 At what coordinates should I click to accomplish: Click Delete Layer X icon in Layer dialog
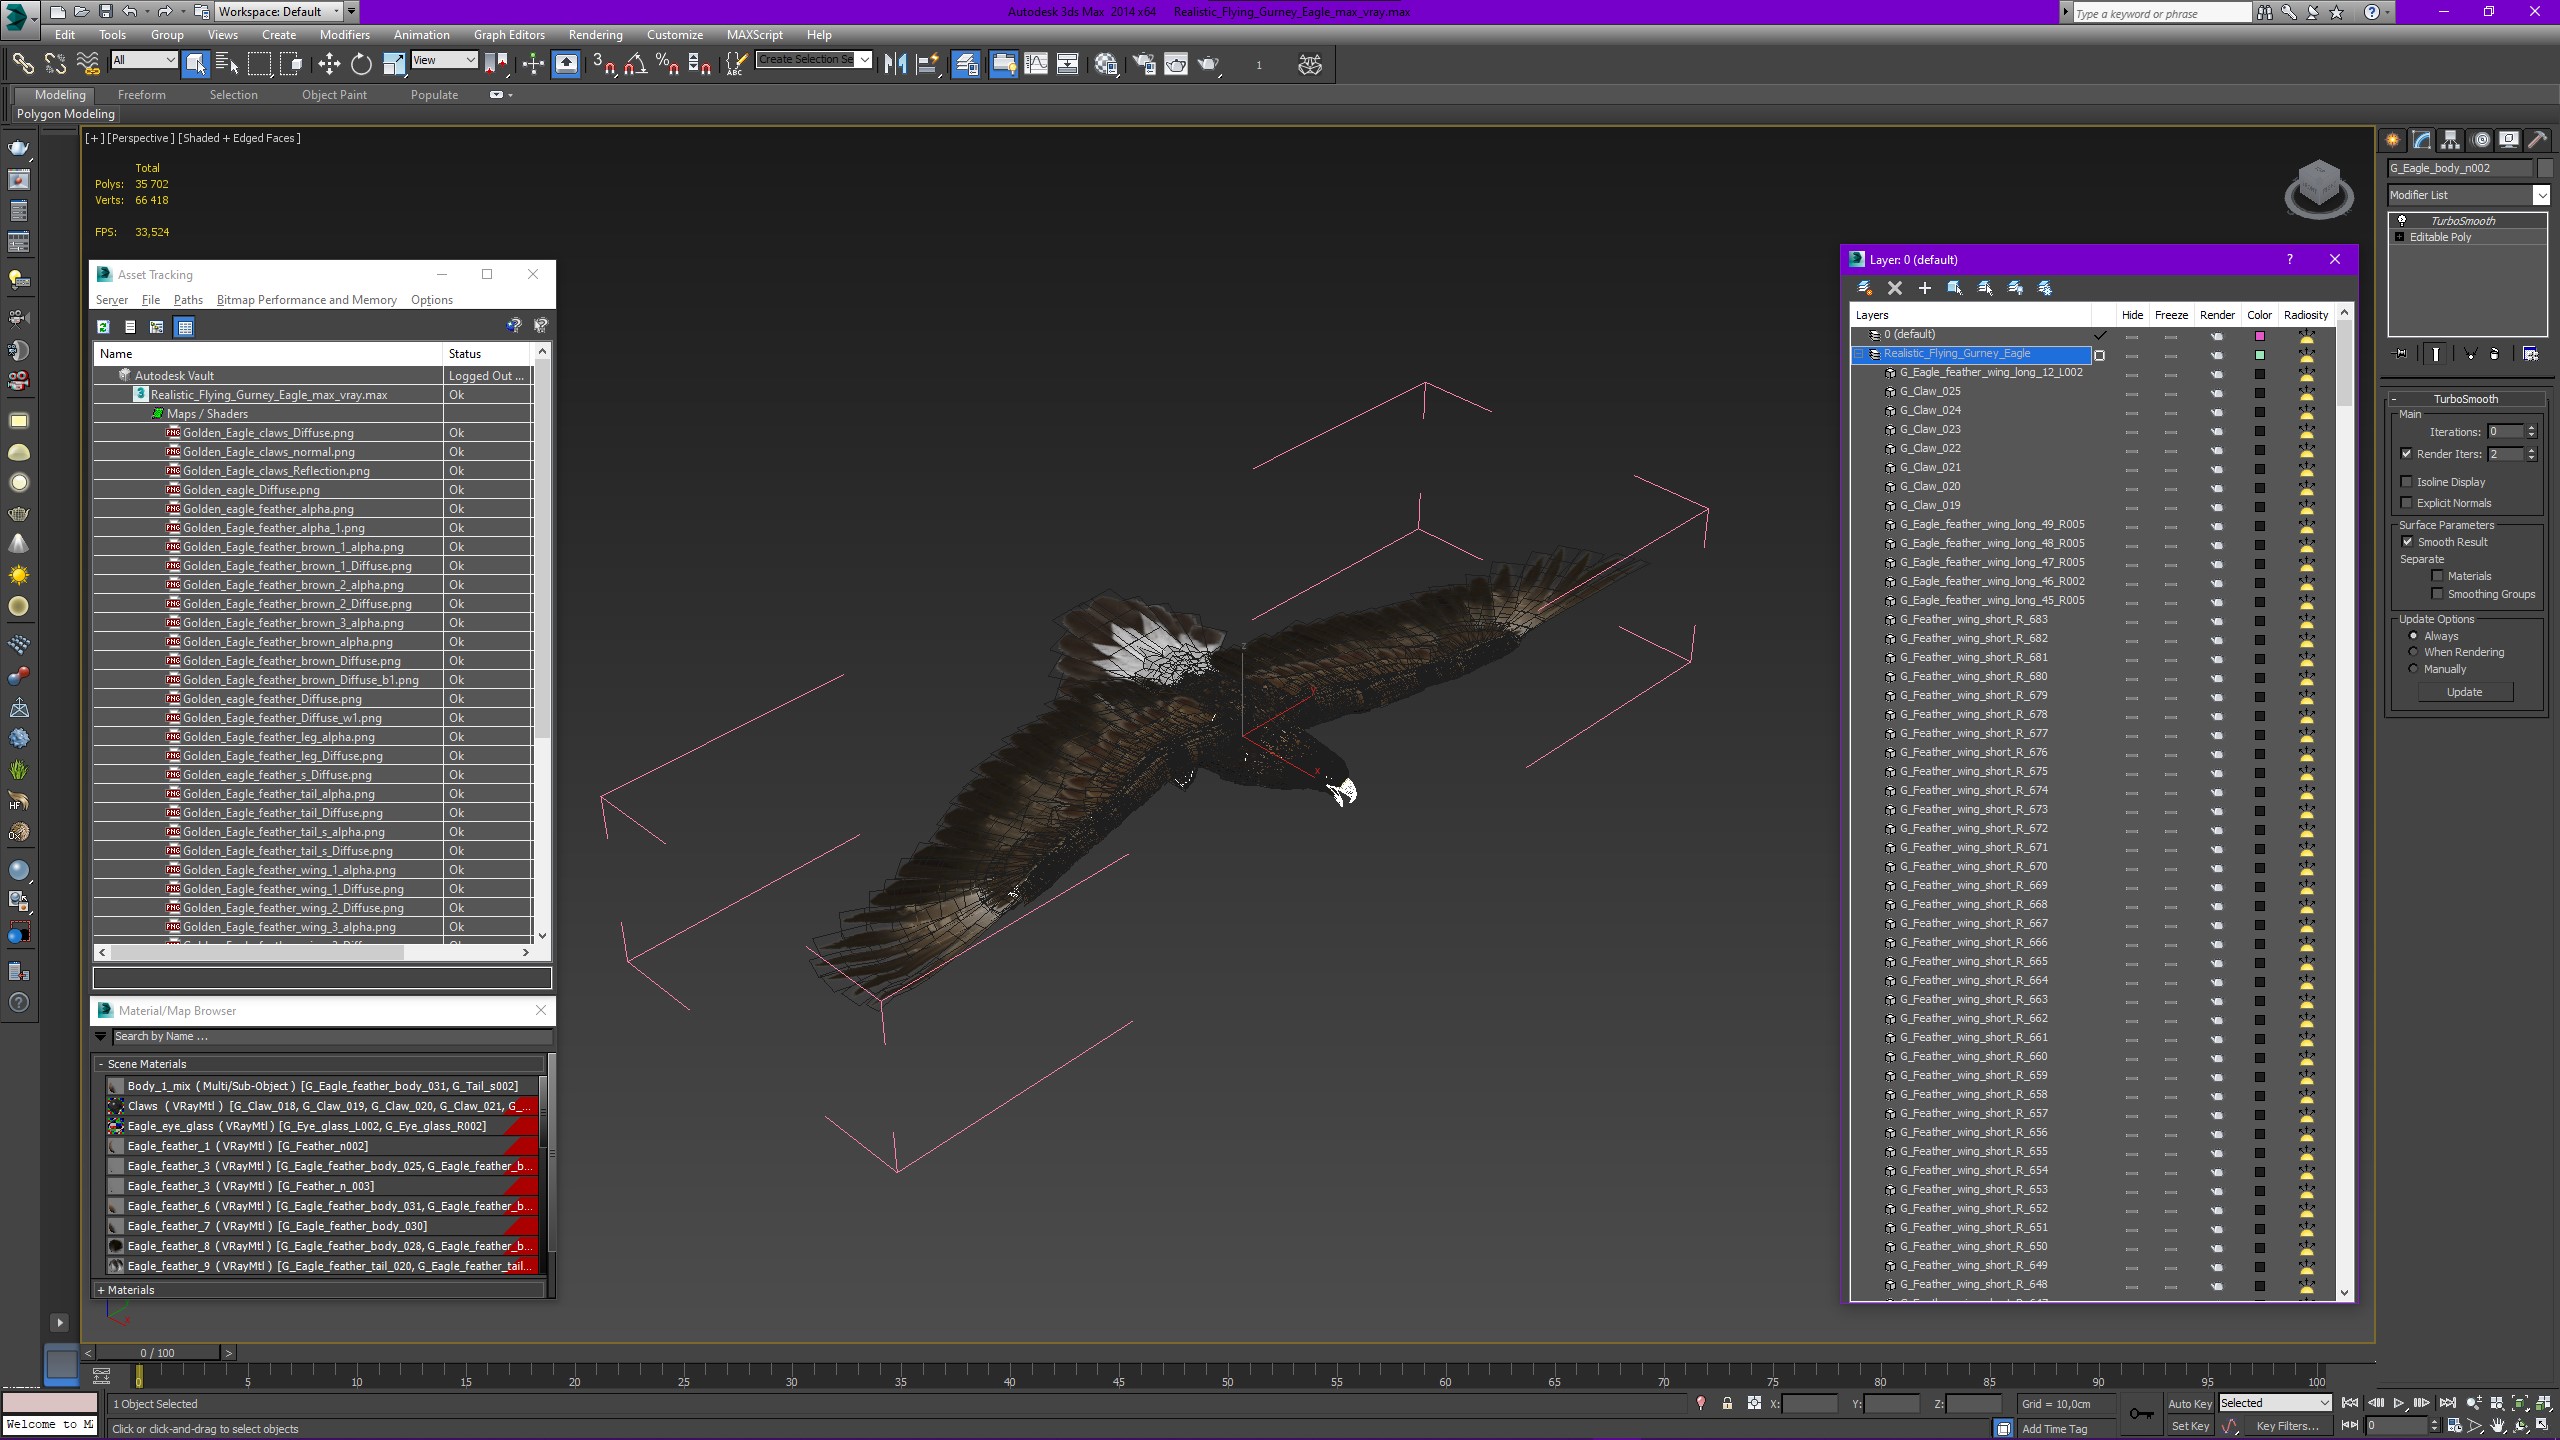tap(1894, 288)
